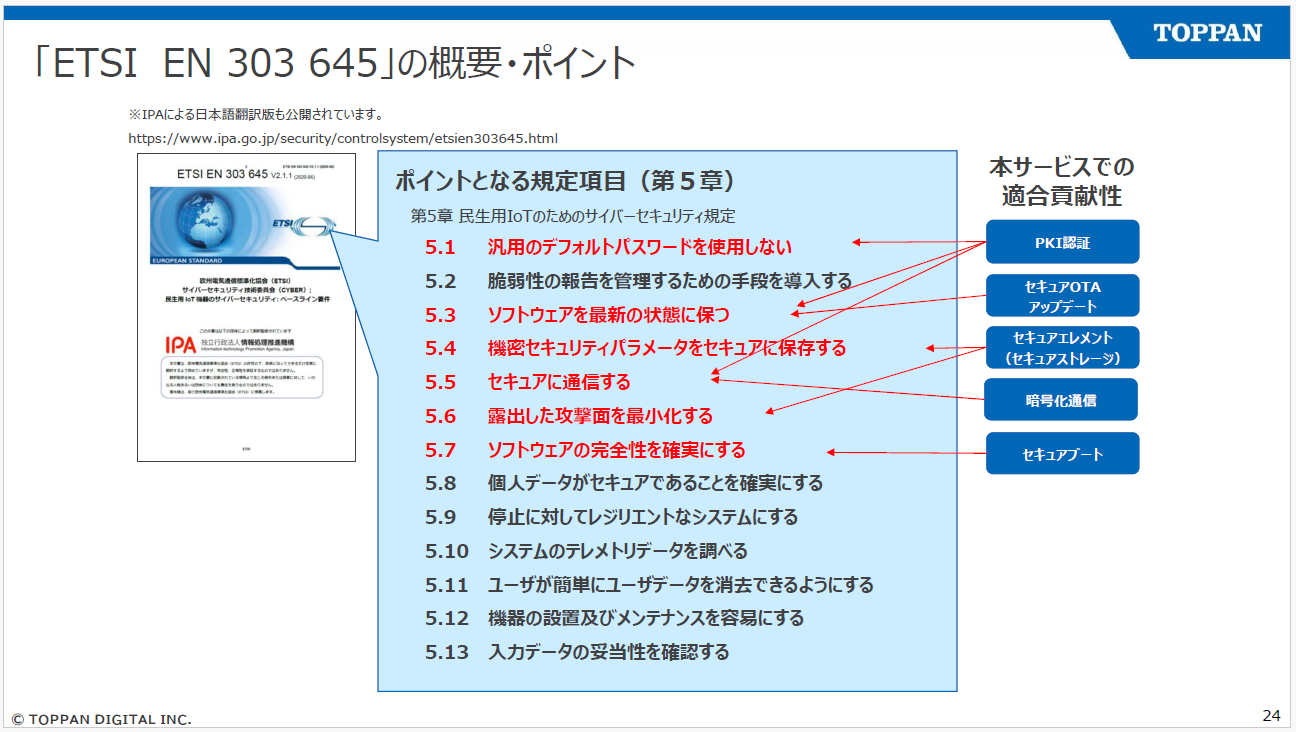The width and height of the screenshot is (1296, 732).
Task: Click item 5.8 個人データがセキュアであることを確実にする
Action: pyautogui.click(x=624, y=483)
